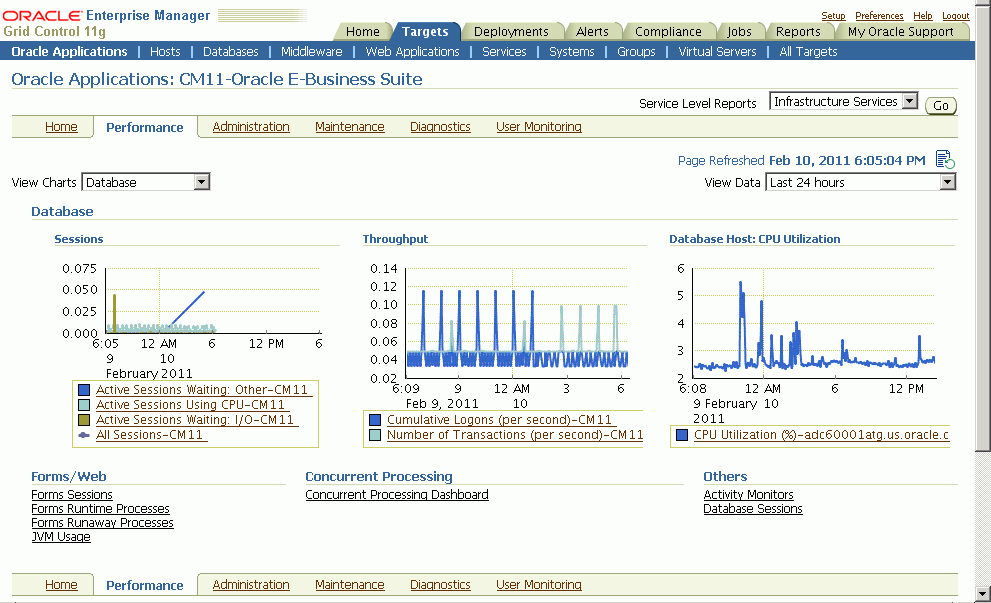Open the top Home subtab
This screenshot has width=991, height=603.
[x=61, y=127]
